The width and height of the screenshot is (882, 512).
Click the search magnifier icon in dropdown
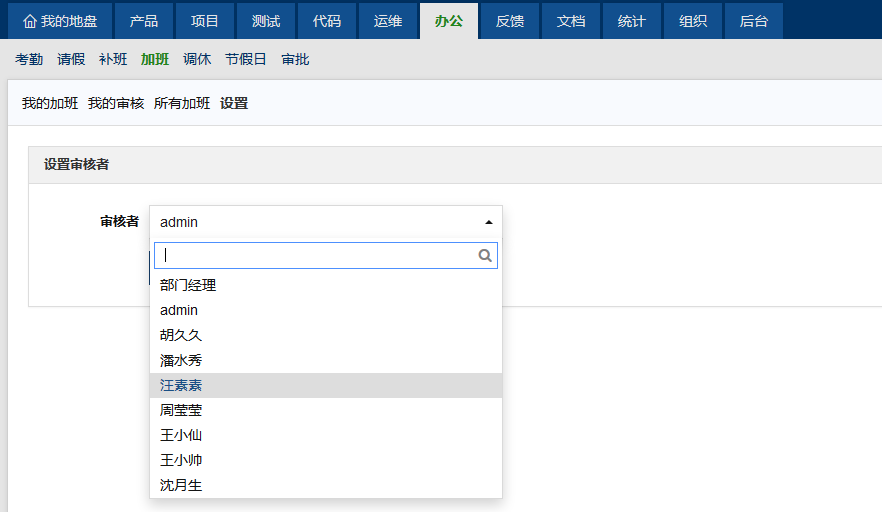(485, 256)
